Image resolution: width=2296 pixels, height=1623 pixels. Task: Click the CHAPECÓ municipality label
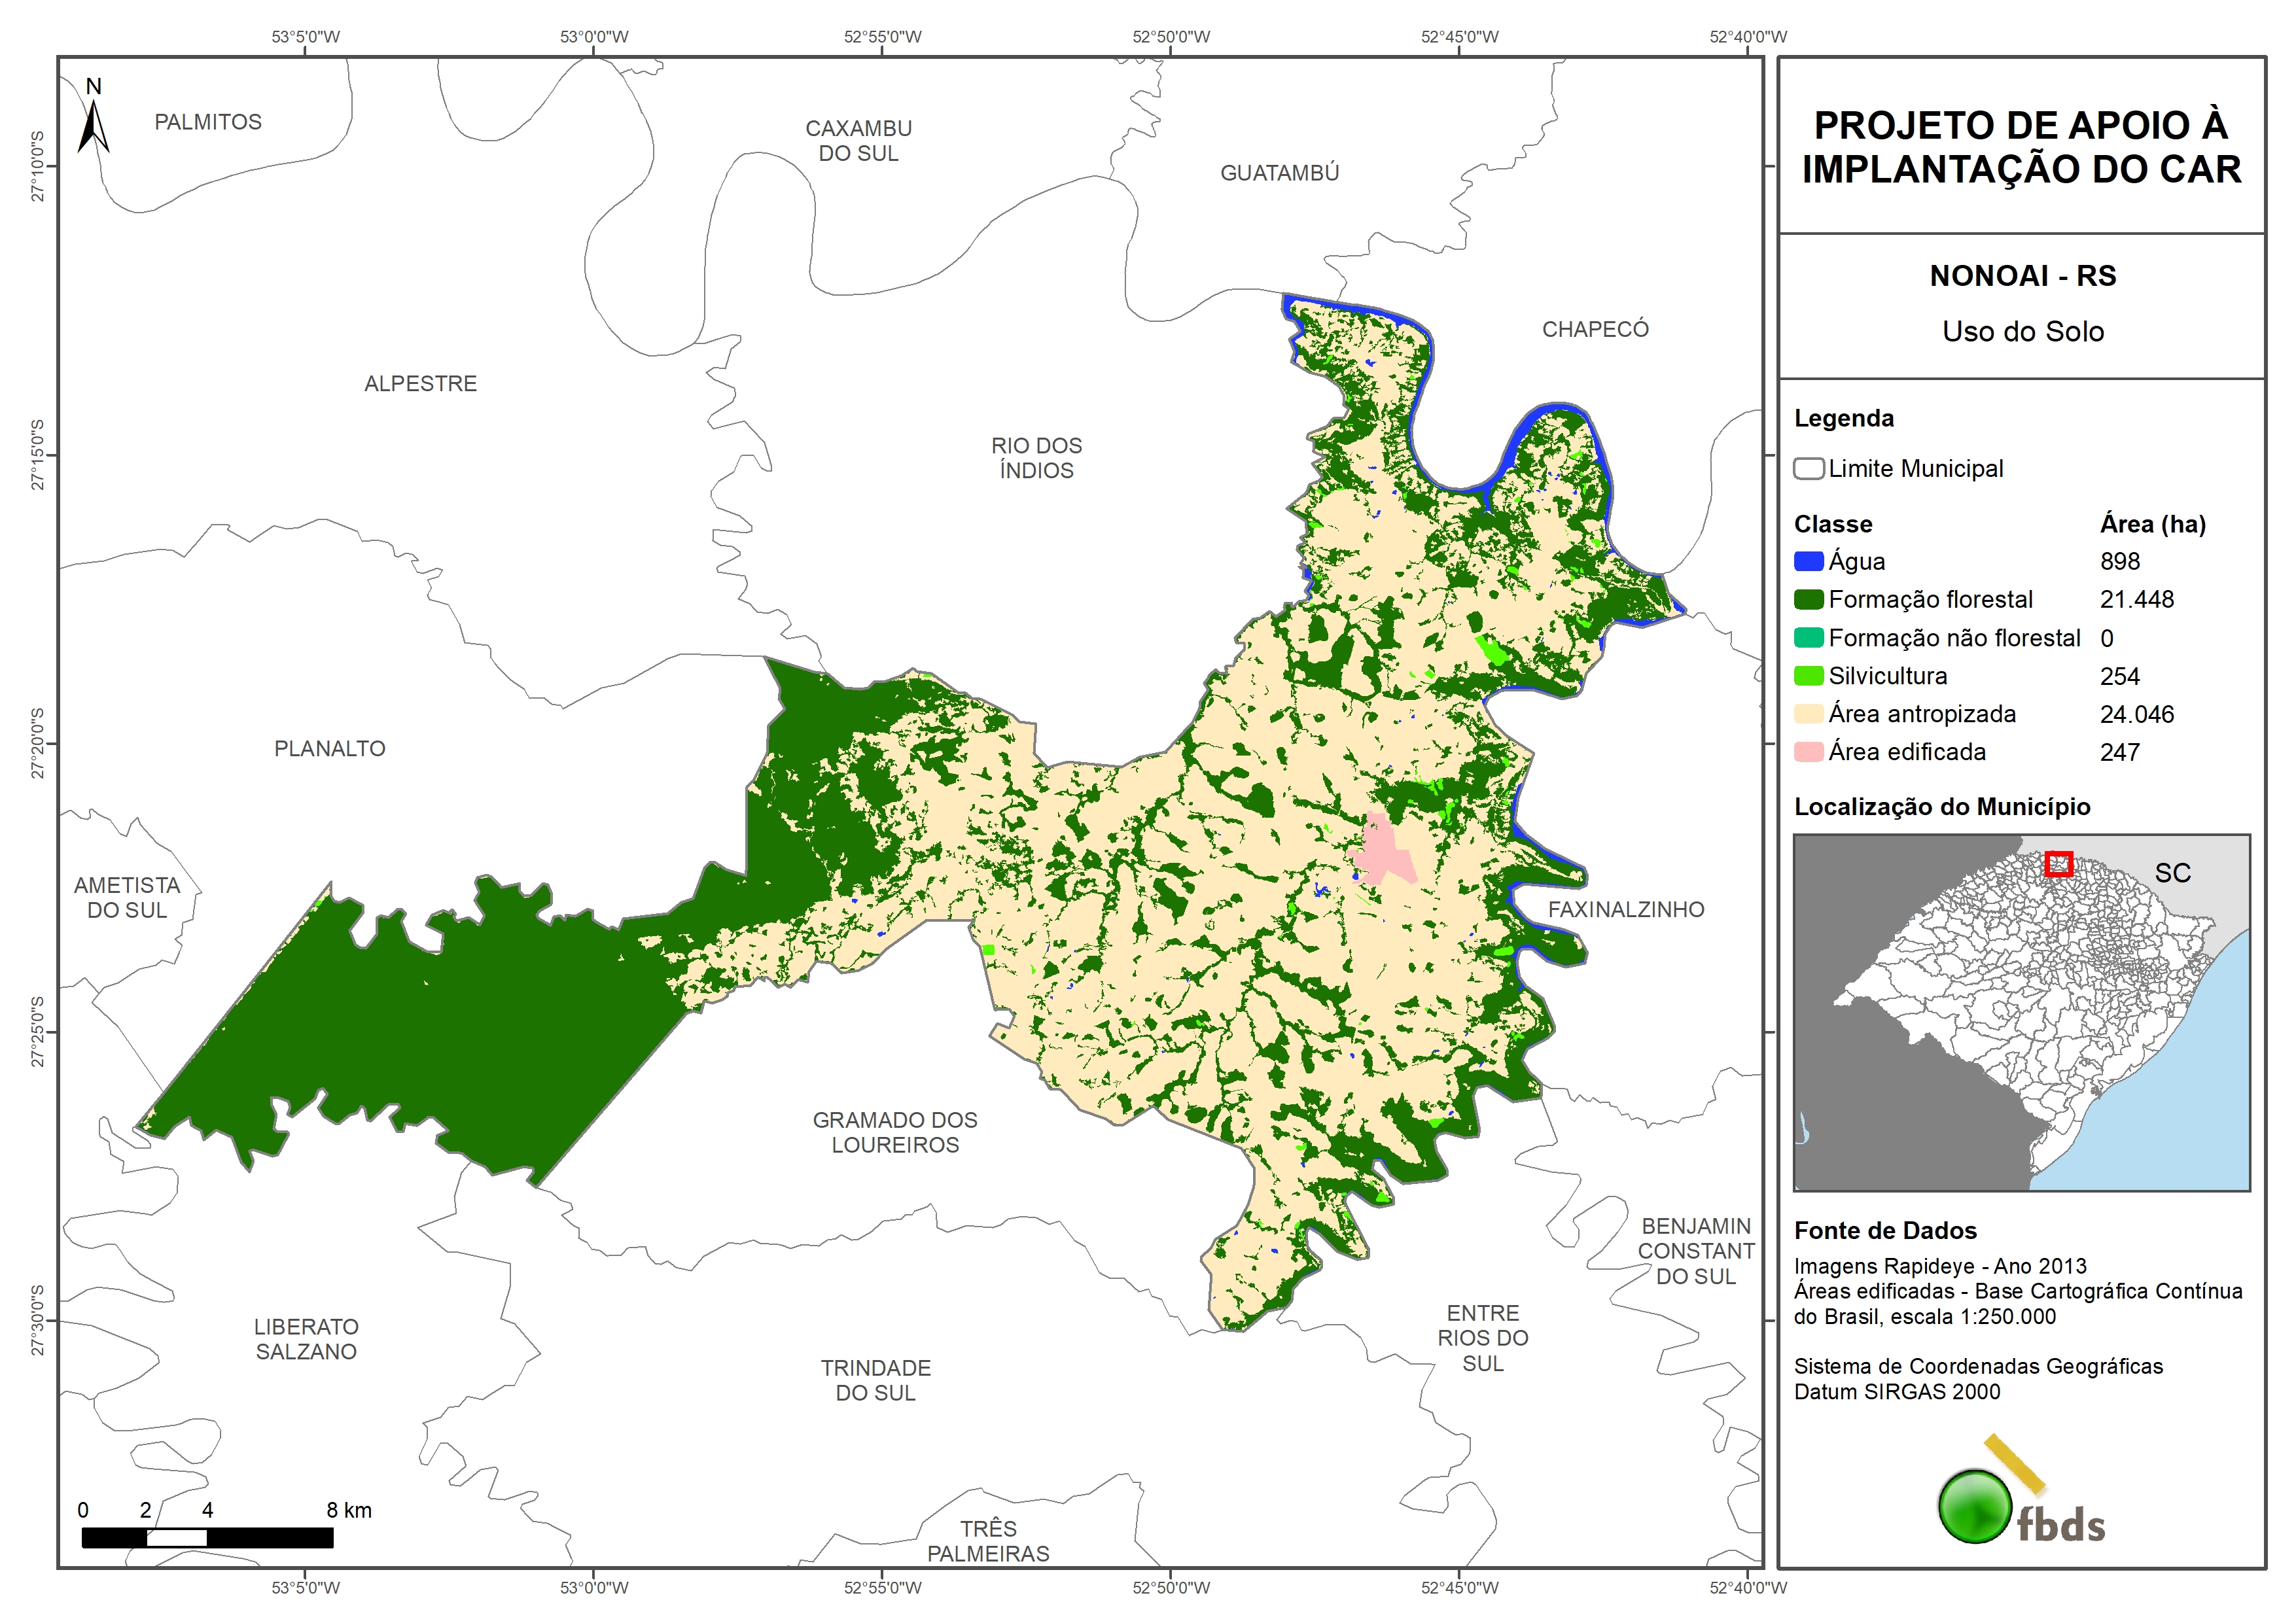pyautogui.click(x=1595, y=330)
